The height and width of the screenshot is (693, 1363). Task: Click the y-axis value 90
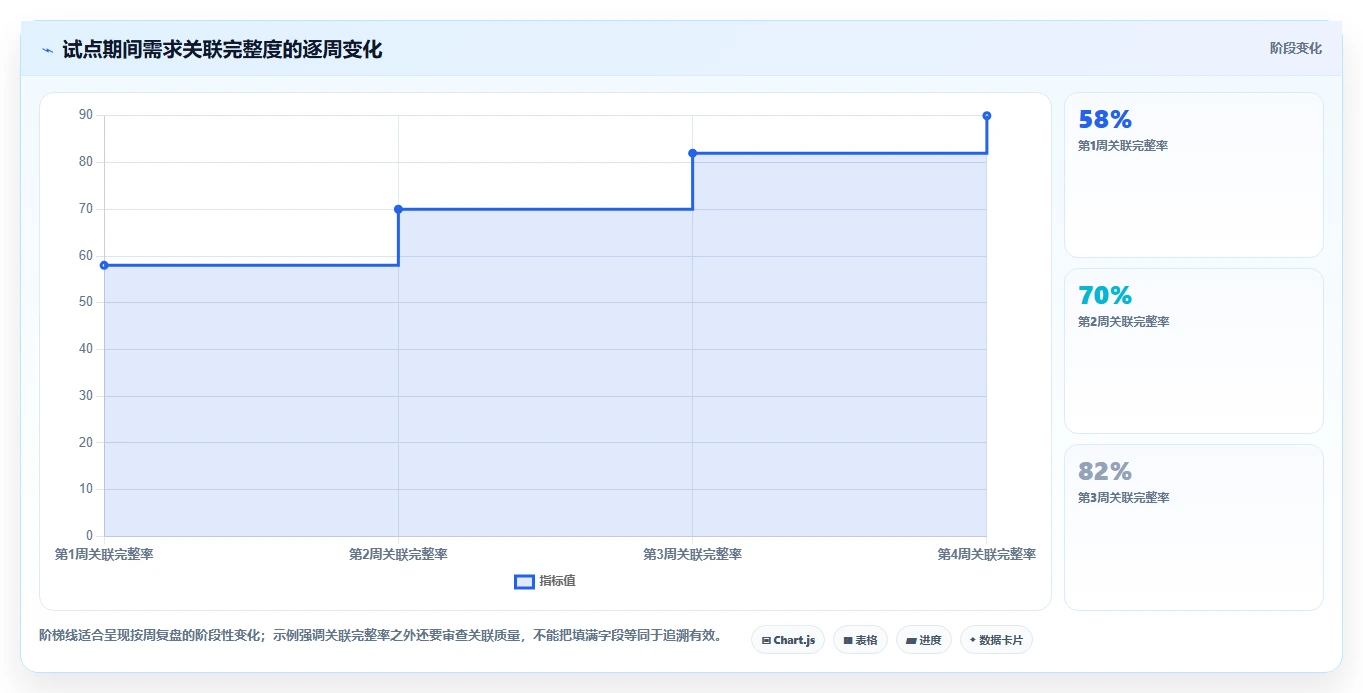tap(85, 115)
